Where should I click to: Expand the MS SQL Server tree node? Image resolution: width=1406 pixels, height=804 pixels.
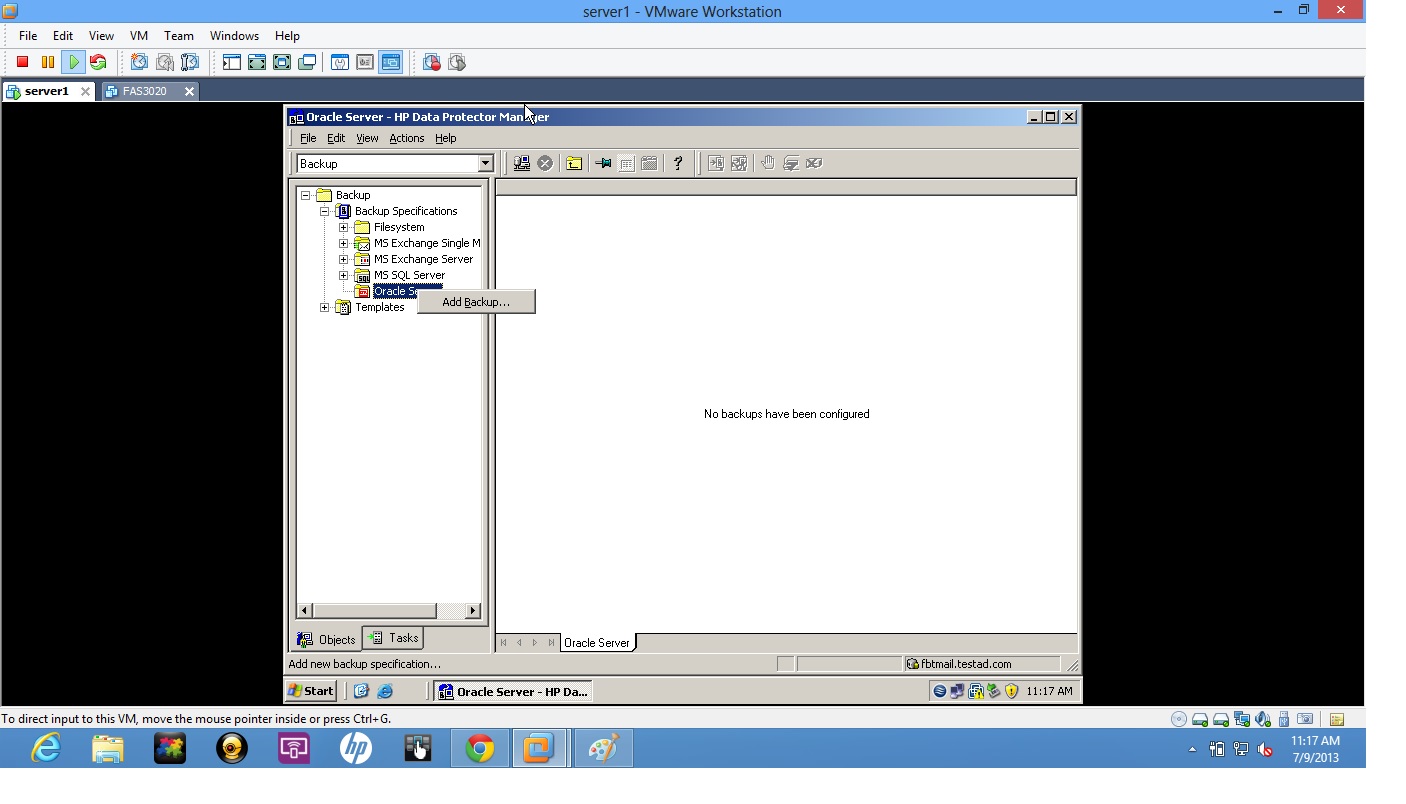pyautogui.click(x=343, y=274)
